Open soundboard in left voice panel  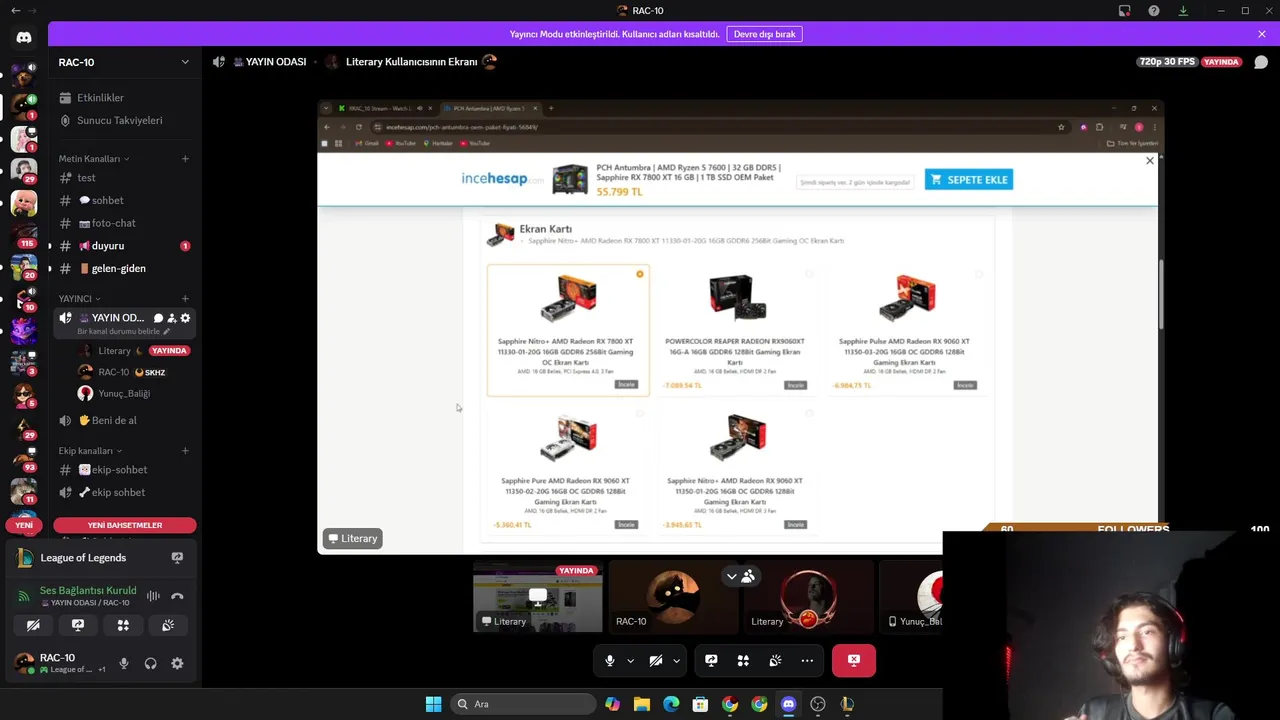pos(168,625)
